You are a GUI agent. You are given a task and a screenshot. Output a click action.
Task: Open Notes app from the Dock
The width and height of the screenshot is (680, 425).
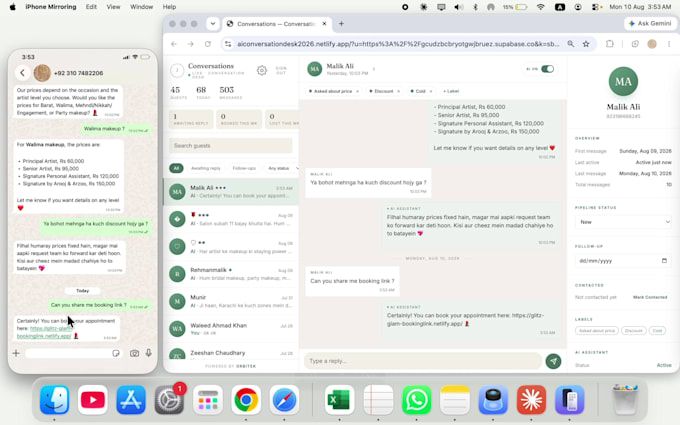coord(454,399)
